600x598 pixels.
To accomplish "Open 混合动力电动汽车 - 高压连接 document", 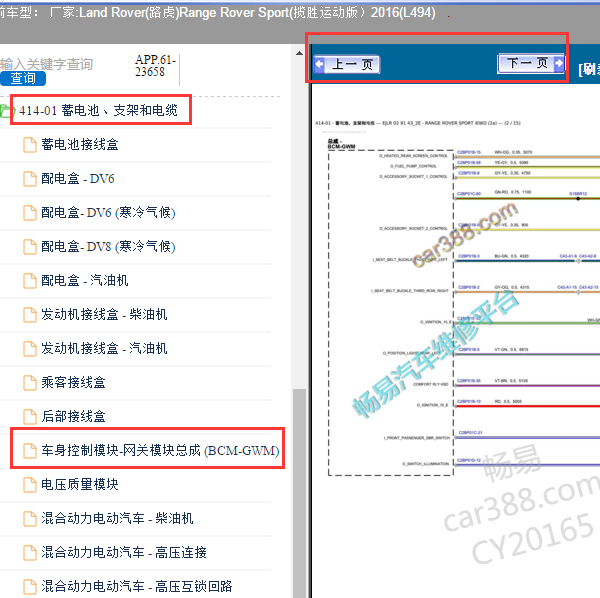I will 124,552.
